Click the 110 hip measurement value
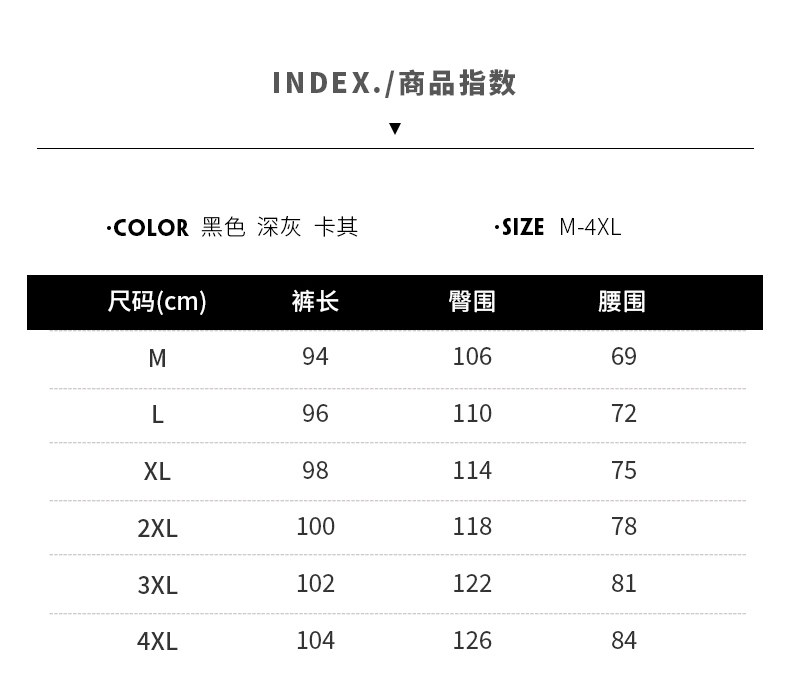Screen dimensions: 790x692 click(x=472, y=413)
